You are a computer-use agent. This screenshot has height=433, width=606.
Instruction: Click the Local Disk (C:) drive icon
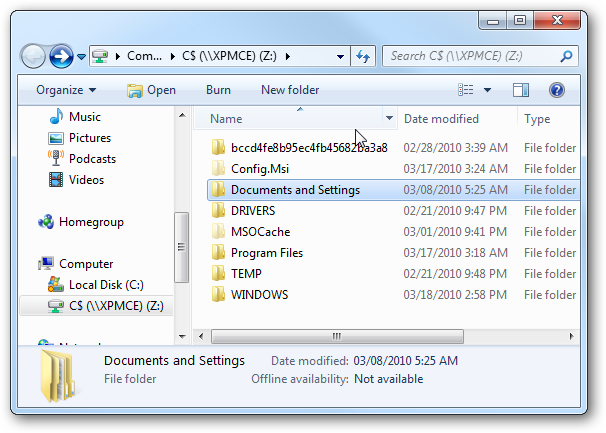click(56, 285)
